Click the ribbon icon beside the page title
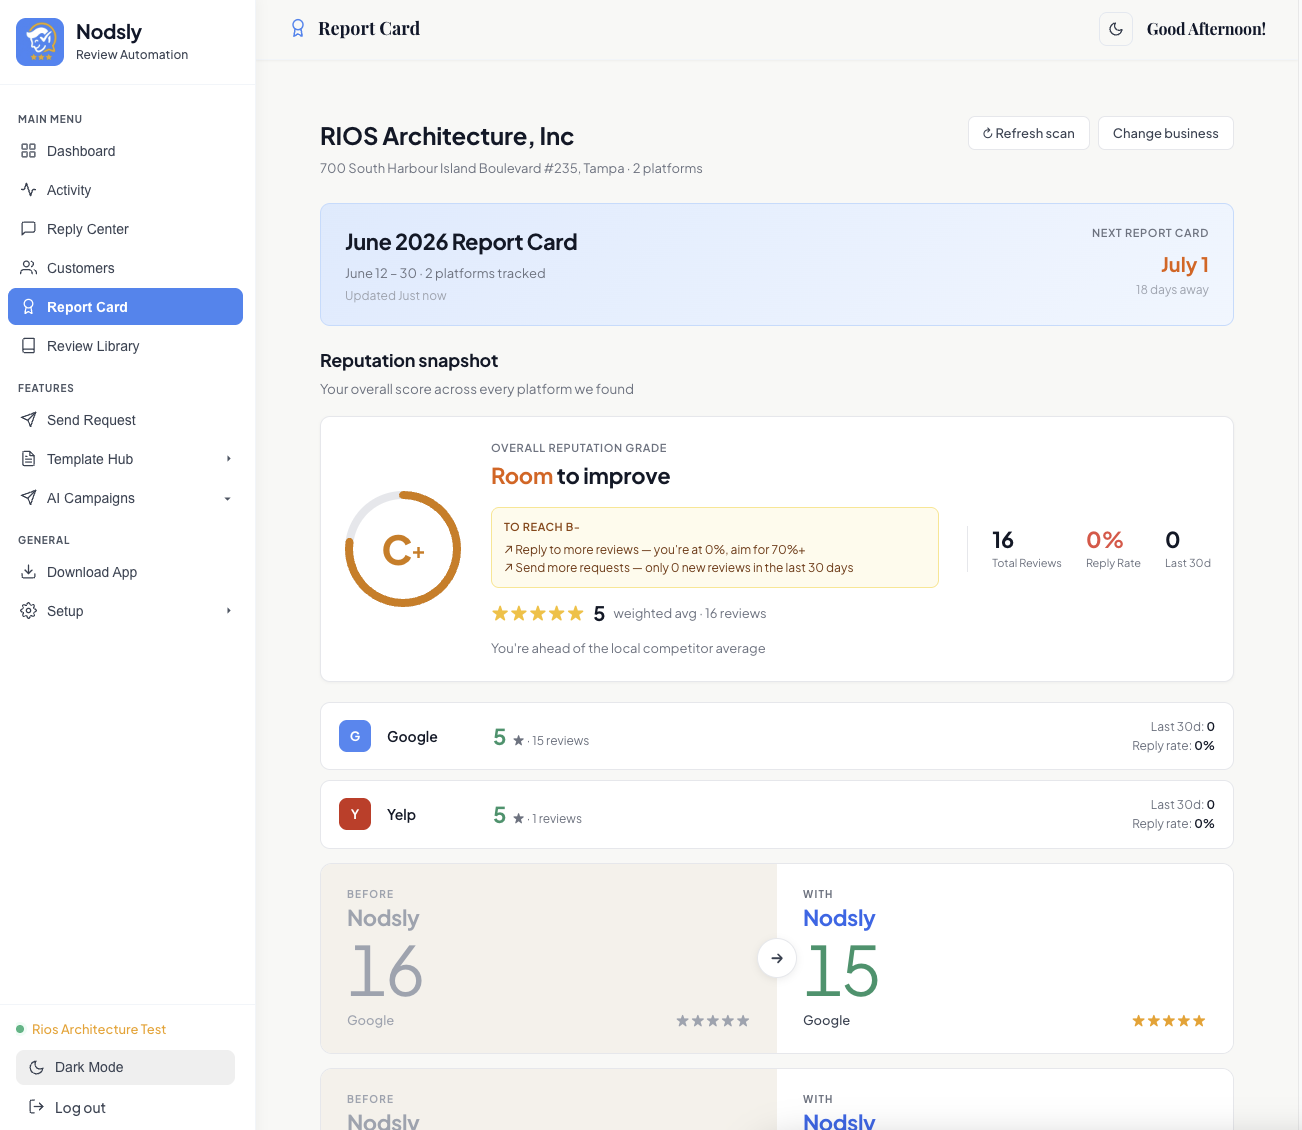The width and height of the screenshot is (1302, 1130). coord(297,29)
